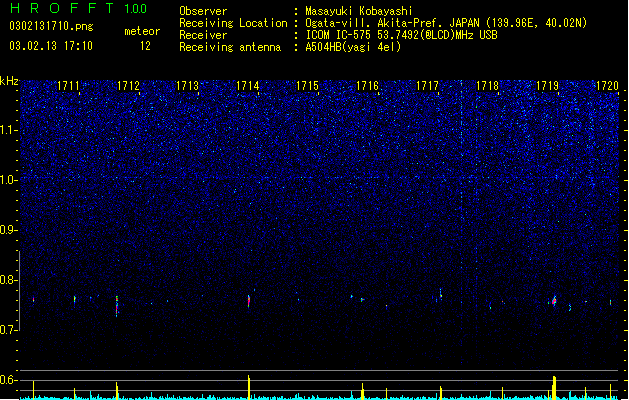
Task: Click the meteor count number 12
Action: coord(145,46)
